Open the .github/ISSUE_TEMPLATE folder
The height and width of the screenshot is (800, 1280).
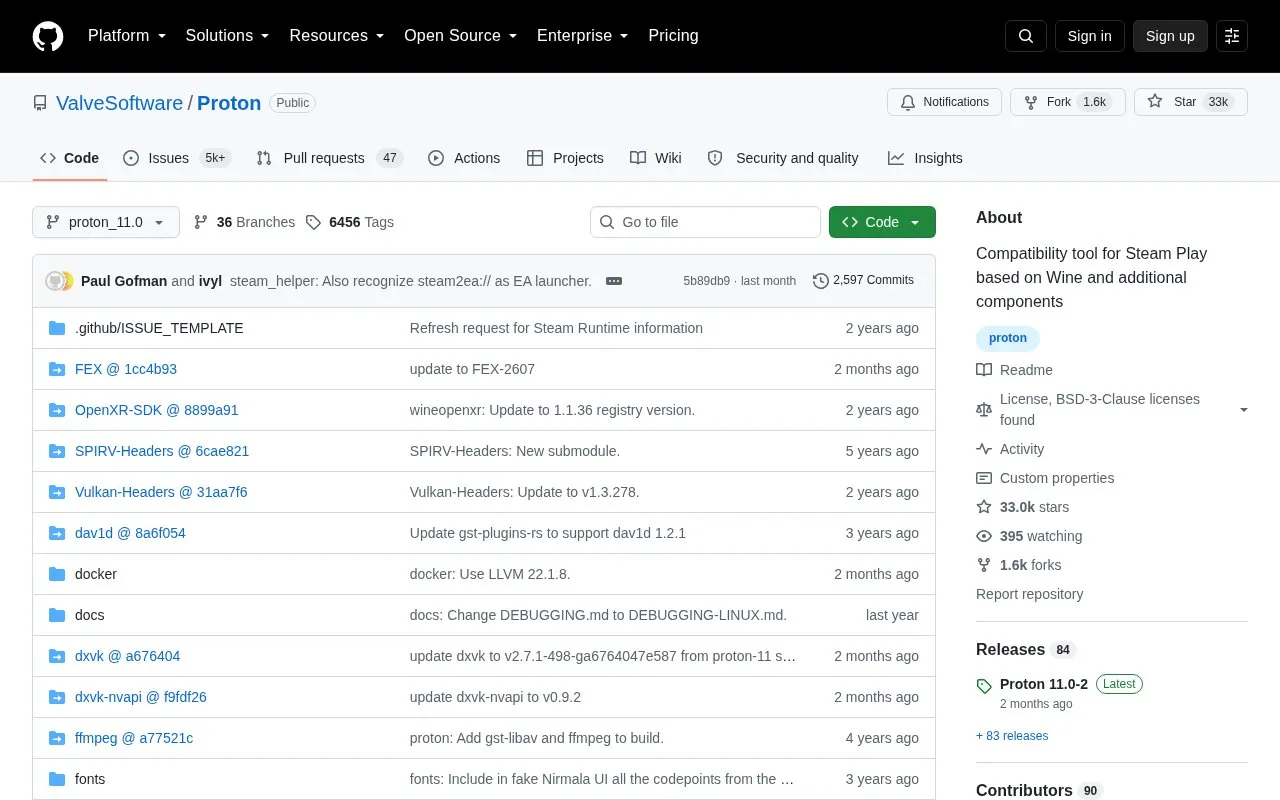coord(159,328)
